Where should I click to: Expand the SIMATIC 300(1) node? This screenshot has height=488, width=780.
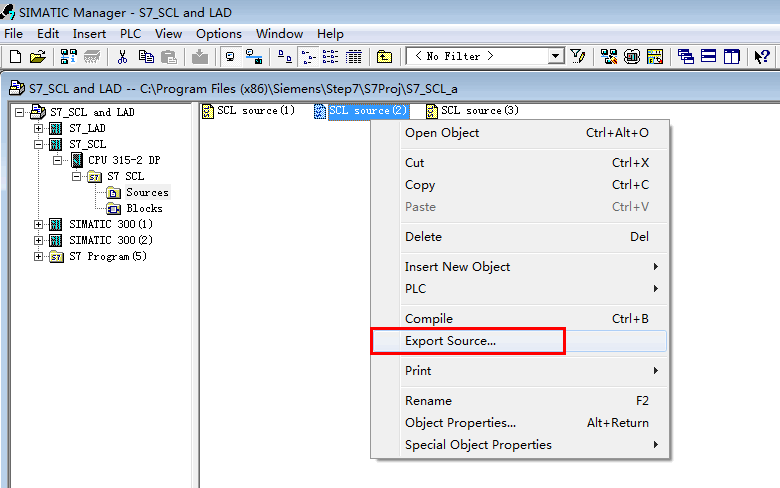[x=38, y=224]
